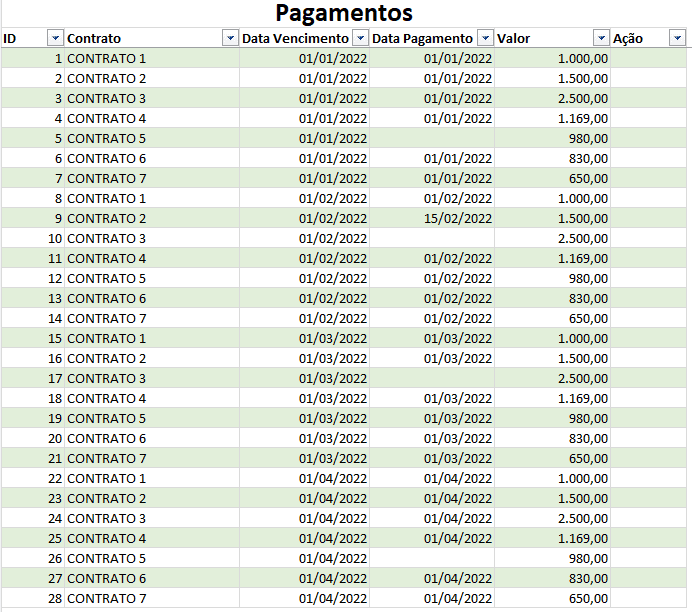
Task: Select value 980,00 in row ID 26
Action: click(x=553, y=559)
